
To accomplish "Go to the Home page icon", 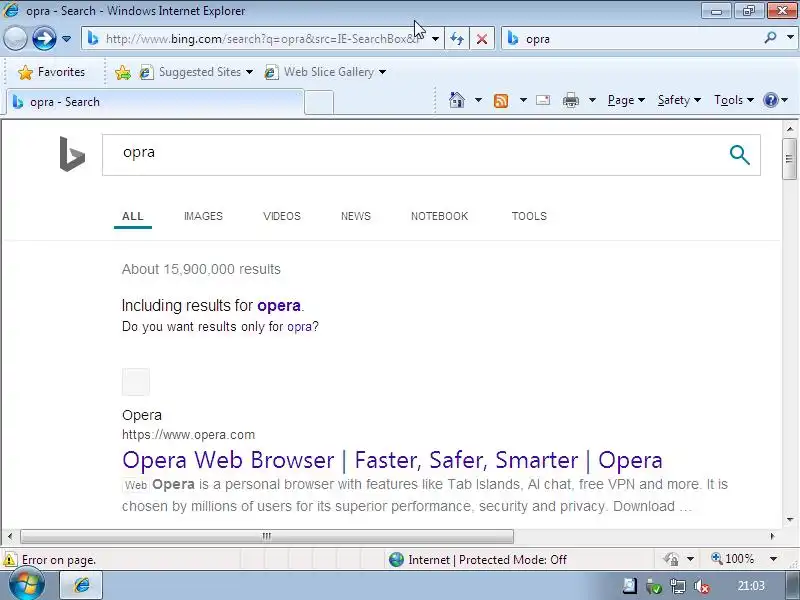I will 457,100.
